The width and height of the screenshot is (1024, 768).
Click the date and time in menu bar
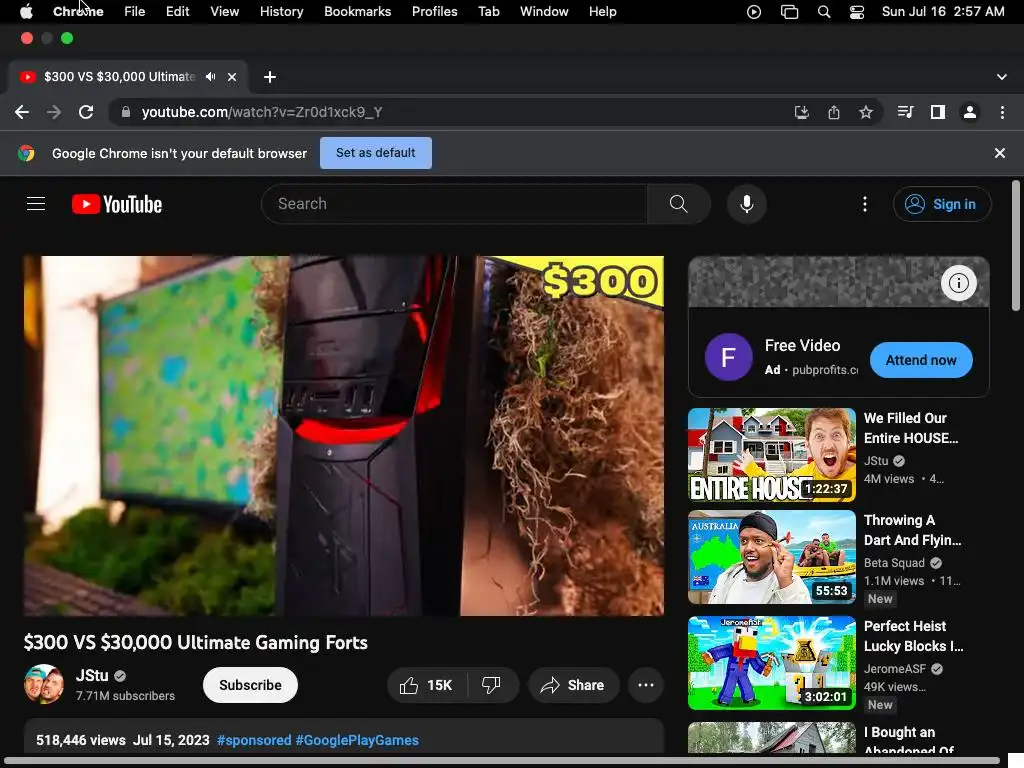point(943,11)
